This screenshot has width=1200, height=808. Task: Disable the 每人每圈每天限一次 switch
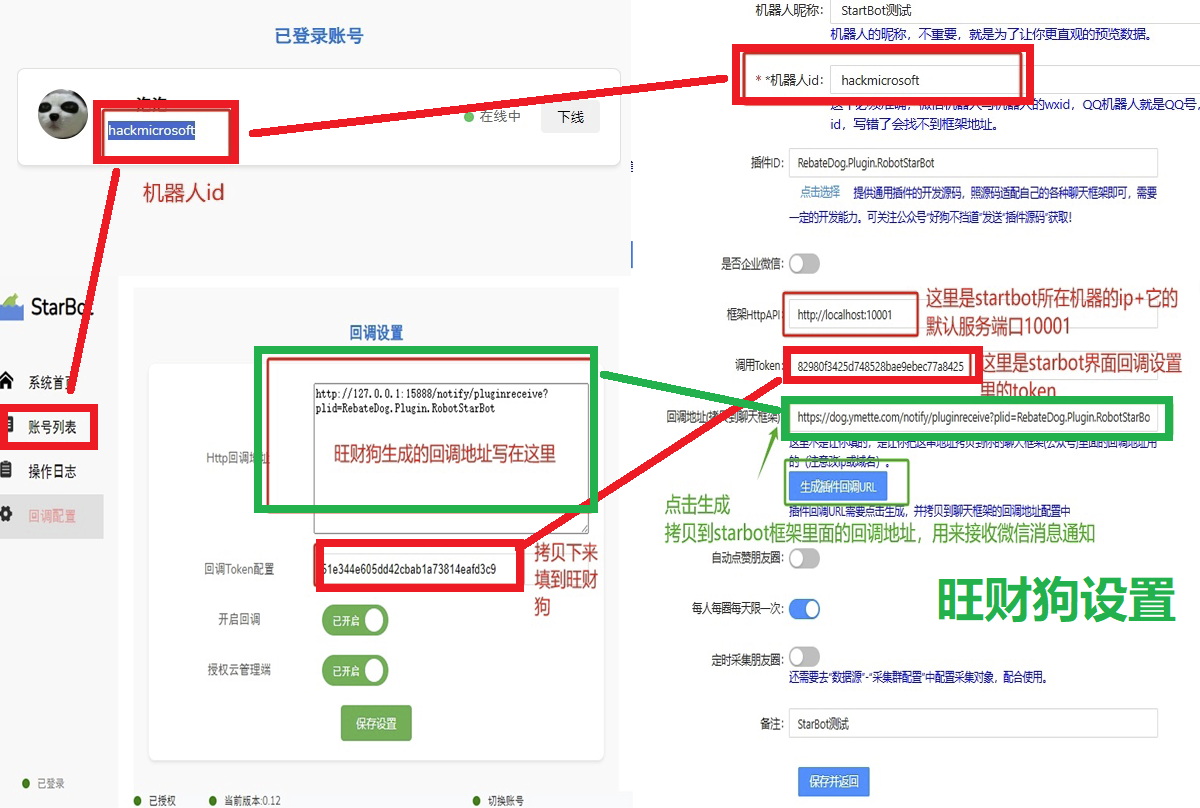point(804,608)
